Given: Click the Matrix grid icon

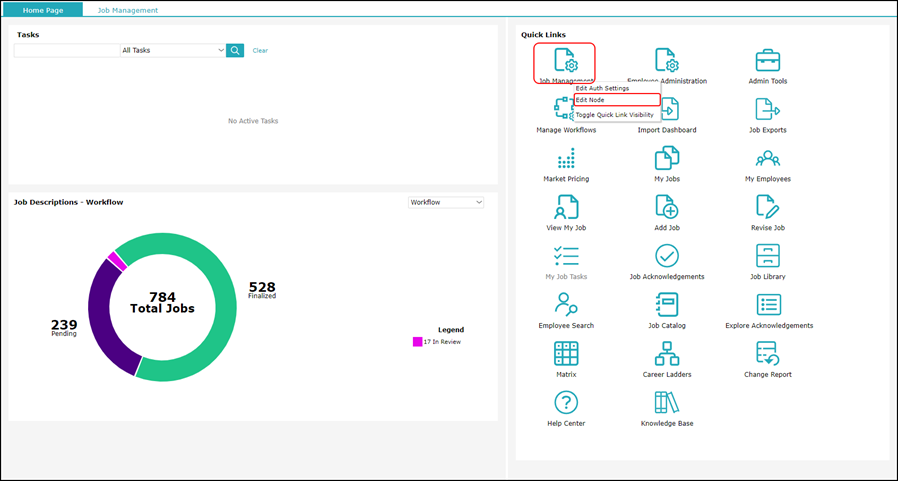Looking at the screenshot, I should point(566,353).
